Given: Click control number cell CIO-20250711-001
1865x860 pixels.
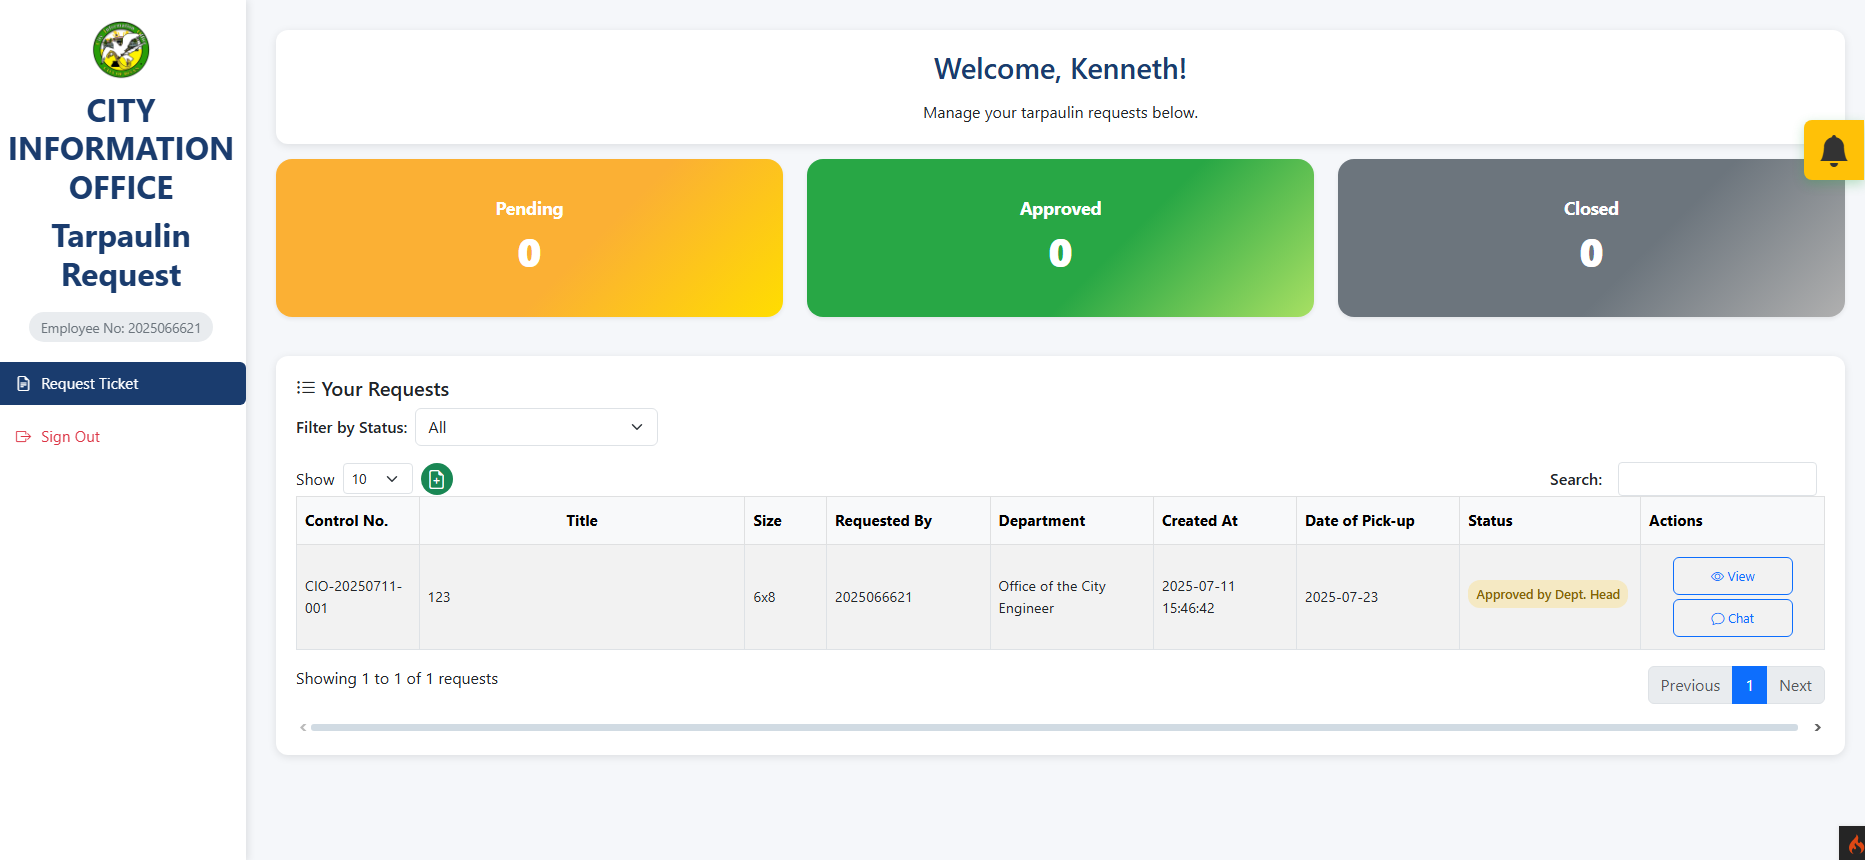Looking at the screenshot, I should [358, 597].
